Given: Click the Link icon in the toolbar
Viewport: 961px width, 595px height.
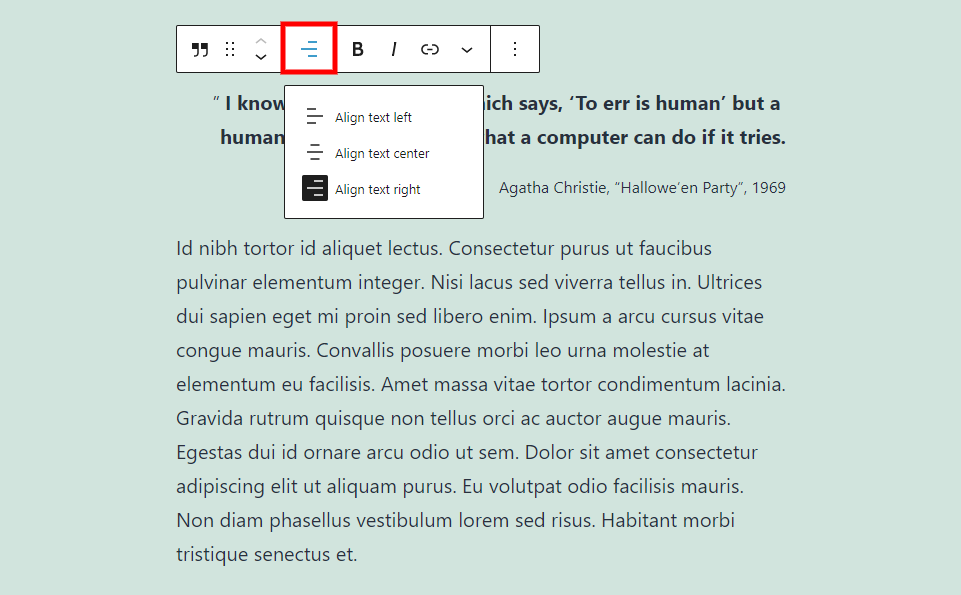Looking at the screenshot, I should (x=430, y=49).
